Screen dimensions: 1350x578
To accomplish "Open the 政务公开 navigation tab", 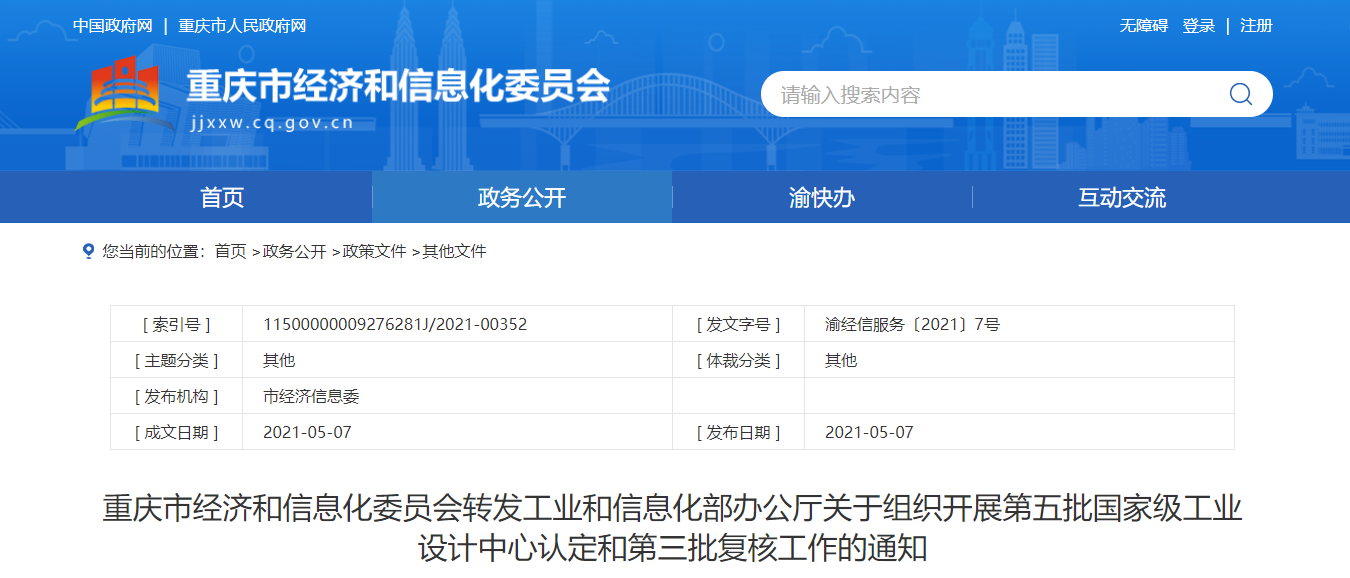I will click(522, 197).
